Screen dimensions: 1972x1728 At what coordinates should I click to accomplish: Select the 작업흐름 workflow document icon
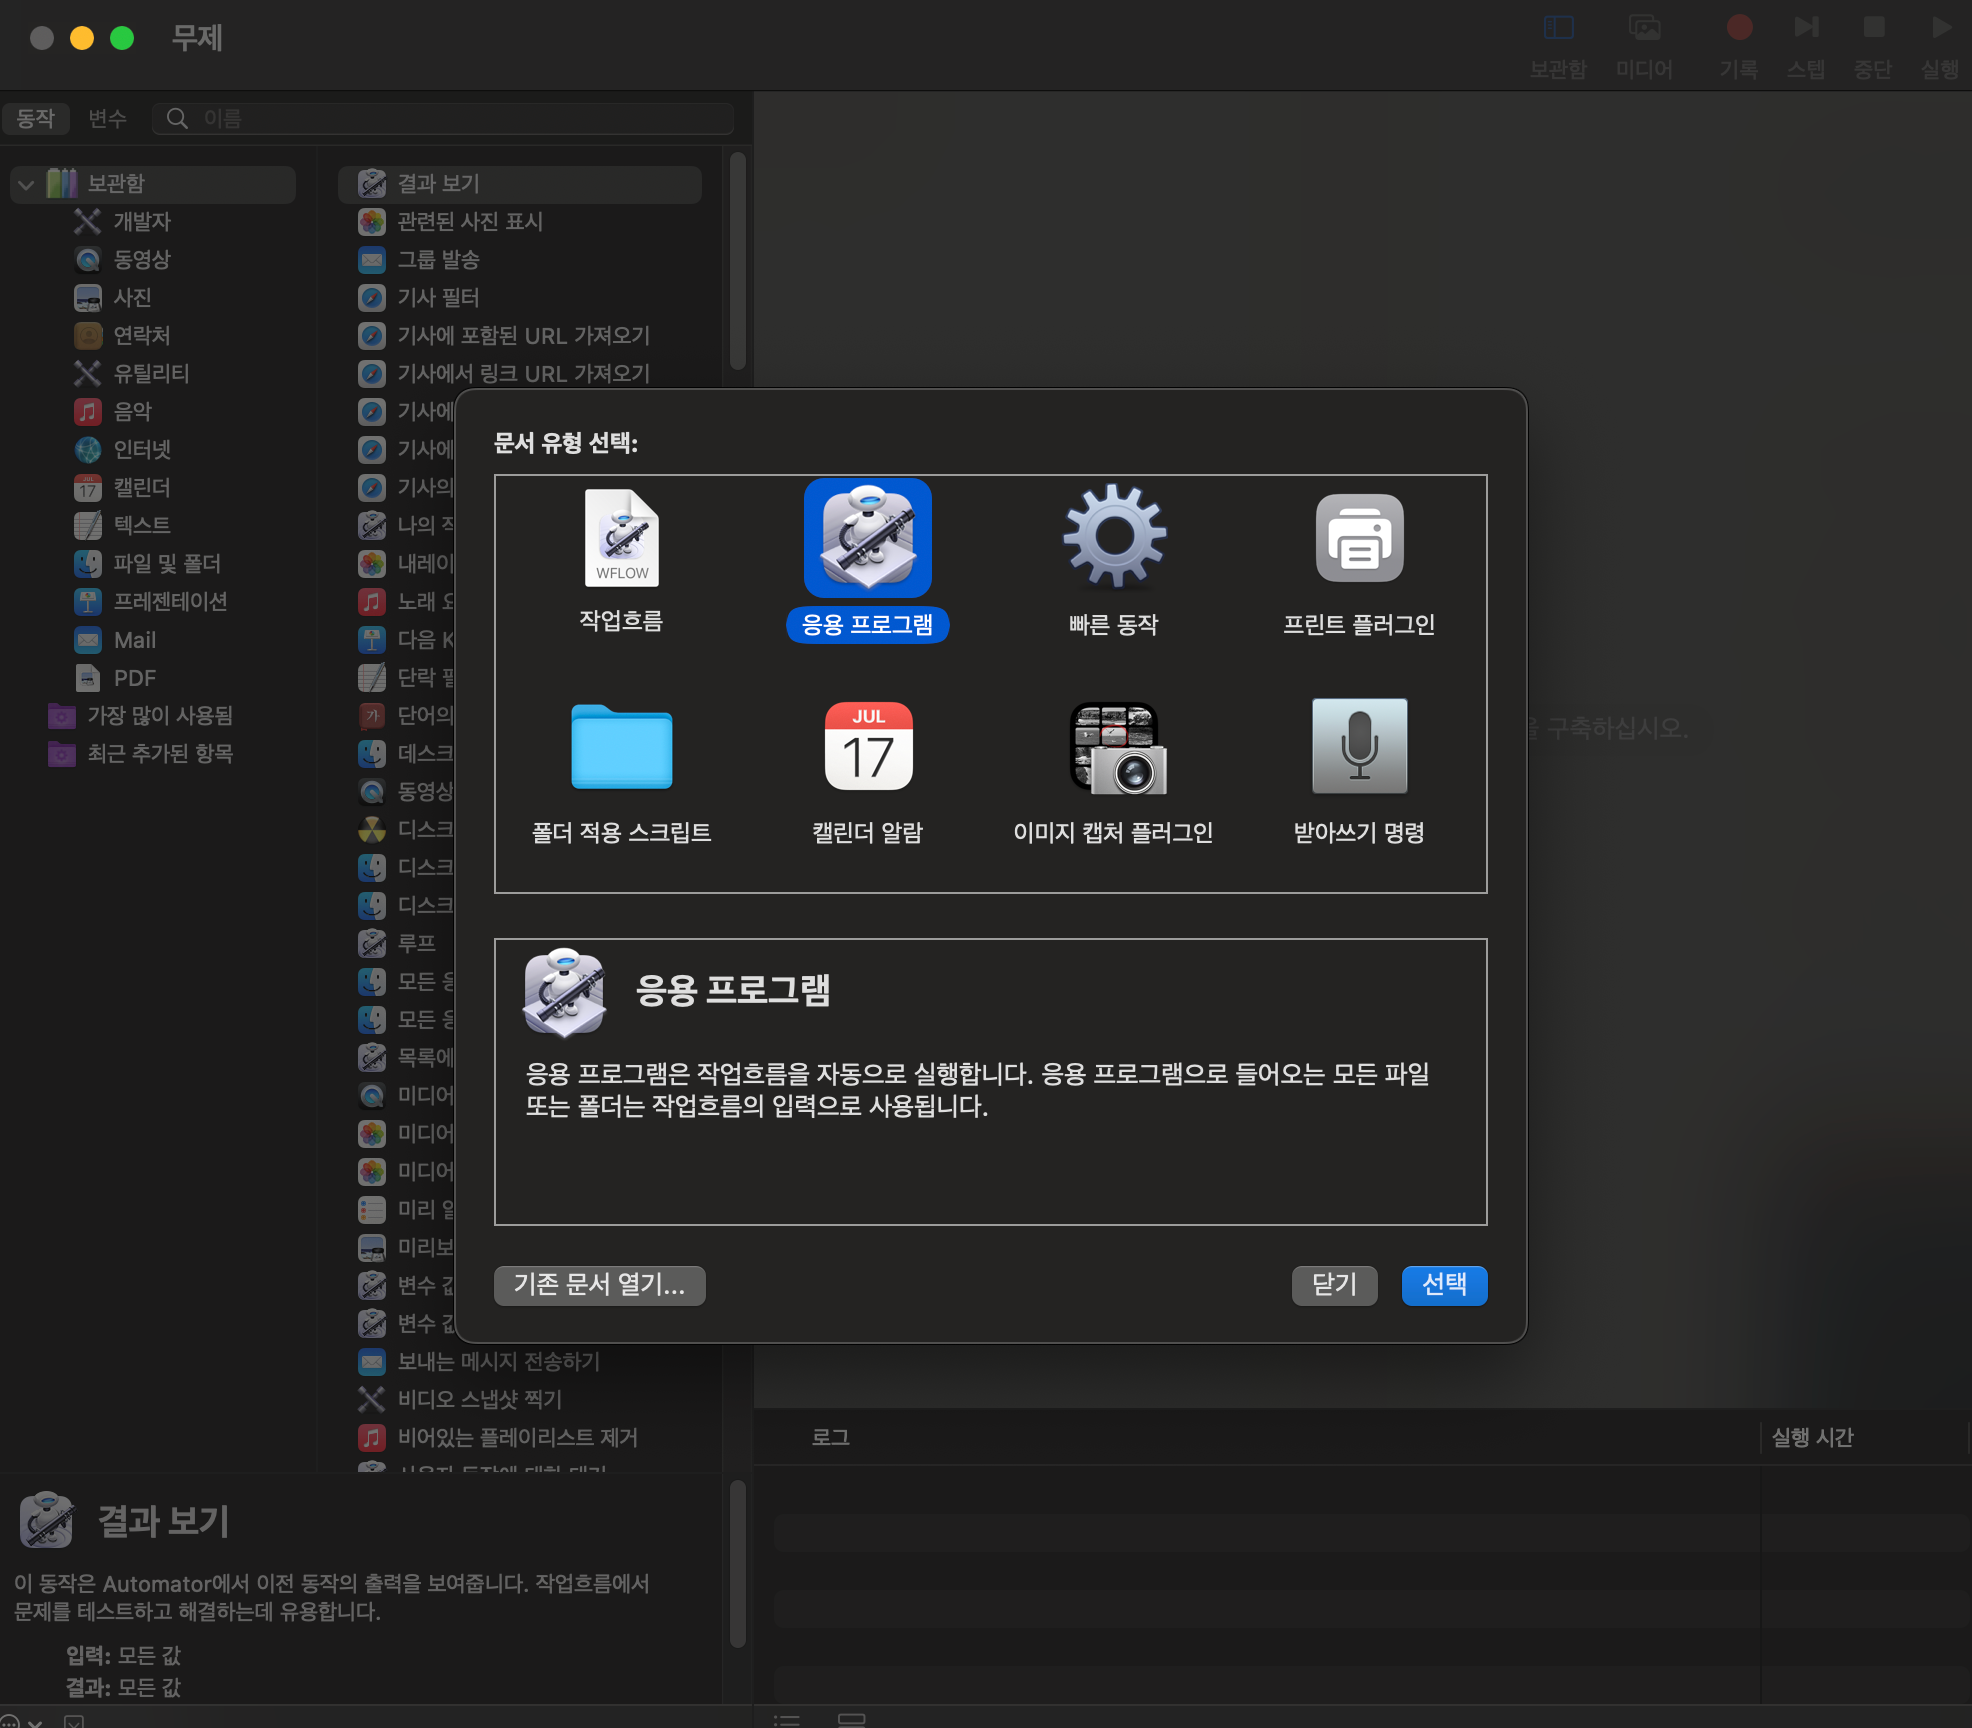(x=621, y=539)
